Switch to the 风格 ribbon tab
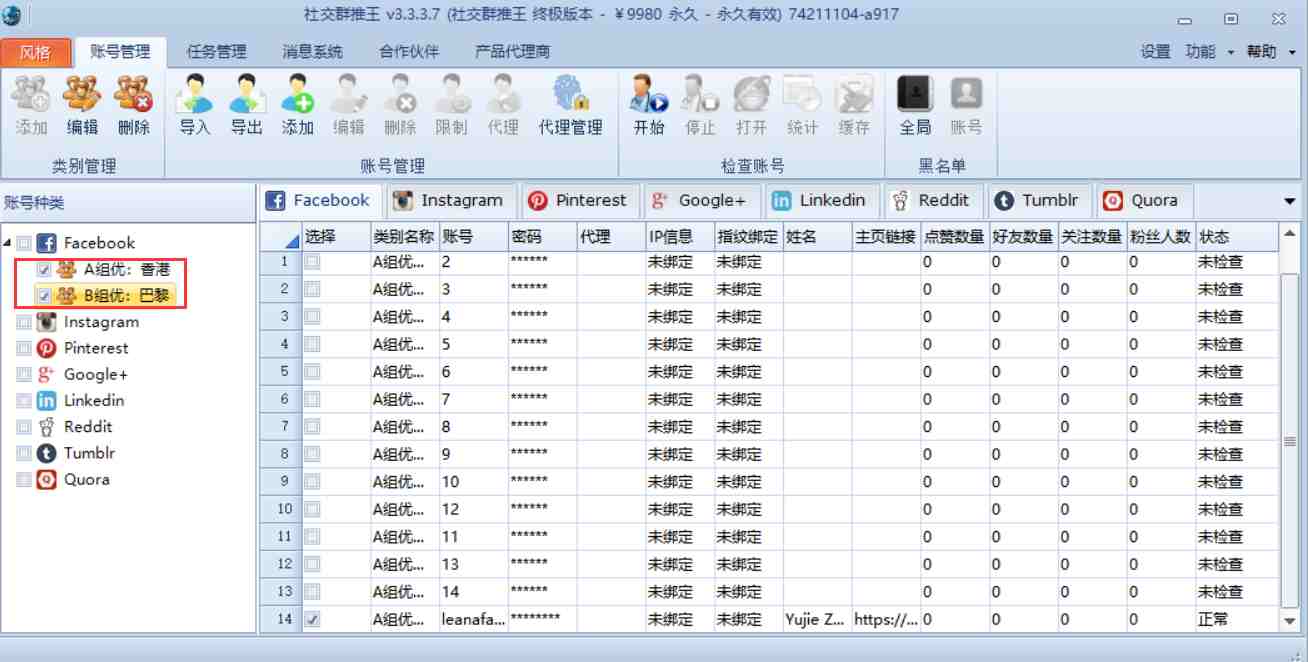Screen dimensions: 1308x662 pyautogui.click(x=36, y=52)
